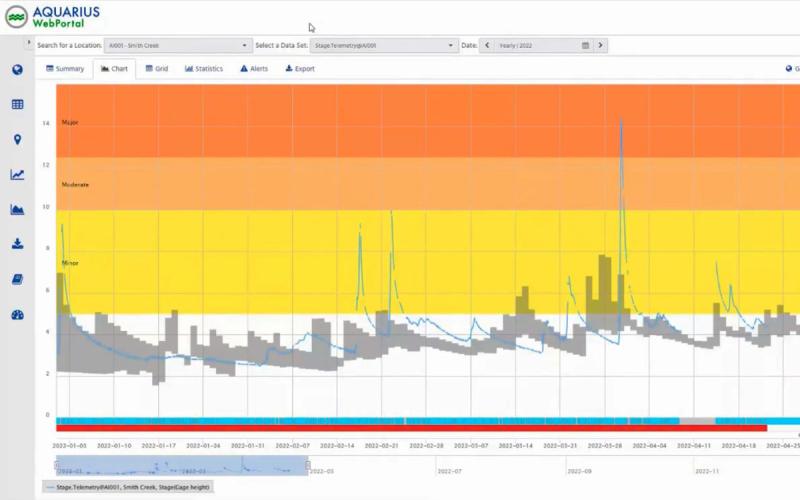The width and height of the screenshot is (800, 500).
Task: Switch to the Alerts tab
Action: (254, 69)
